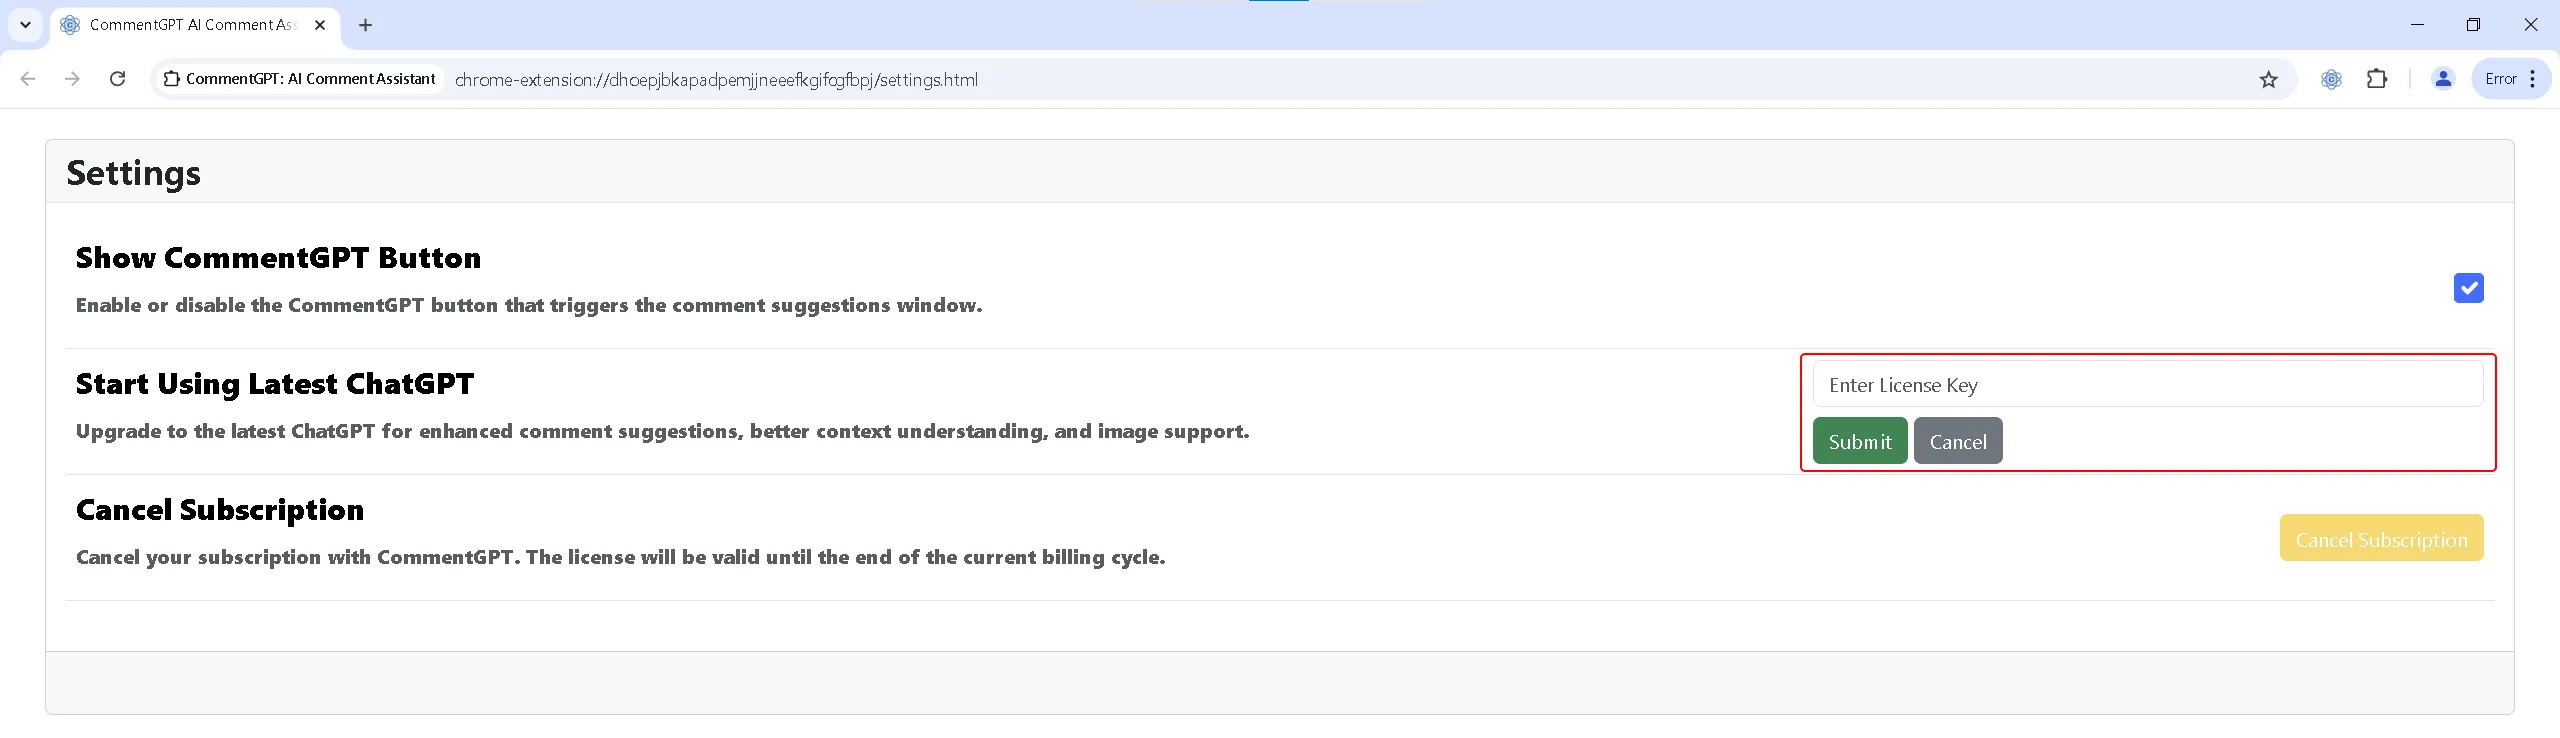Uncheck the Show CommentGPT Button checkbox
This screenshot has height=738, width=2560.
pyautogui.click(x=2468, y=288)
